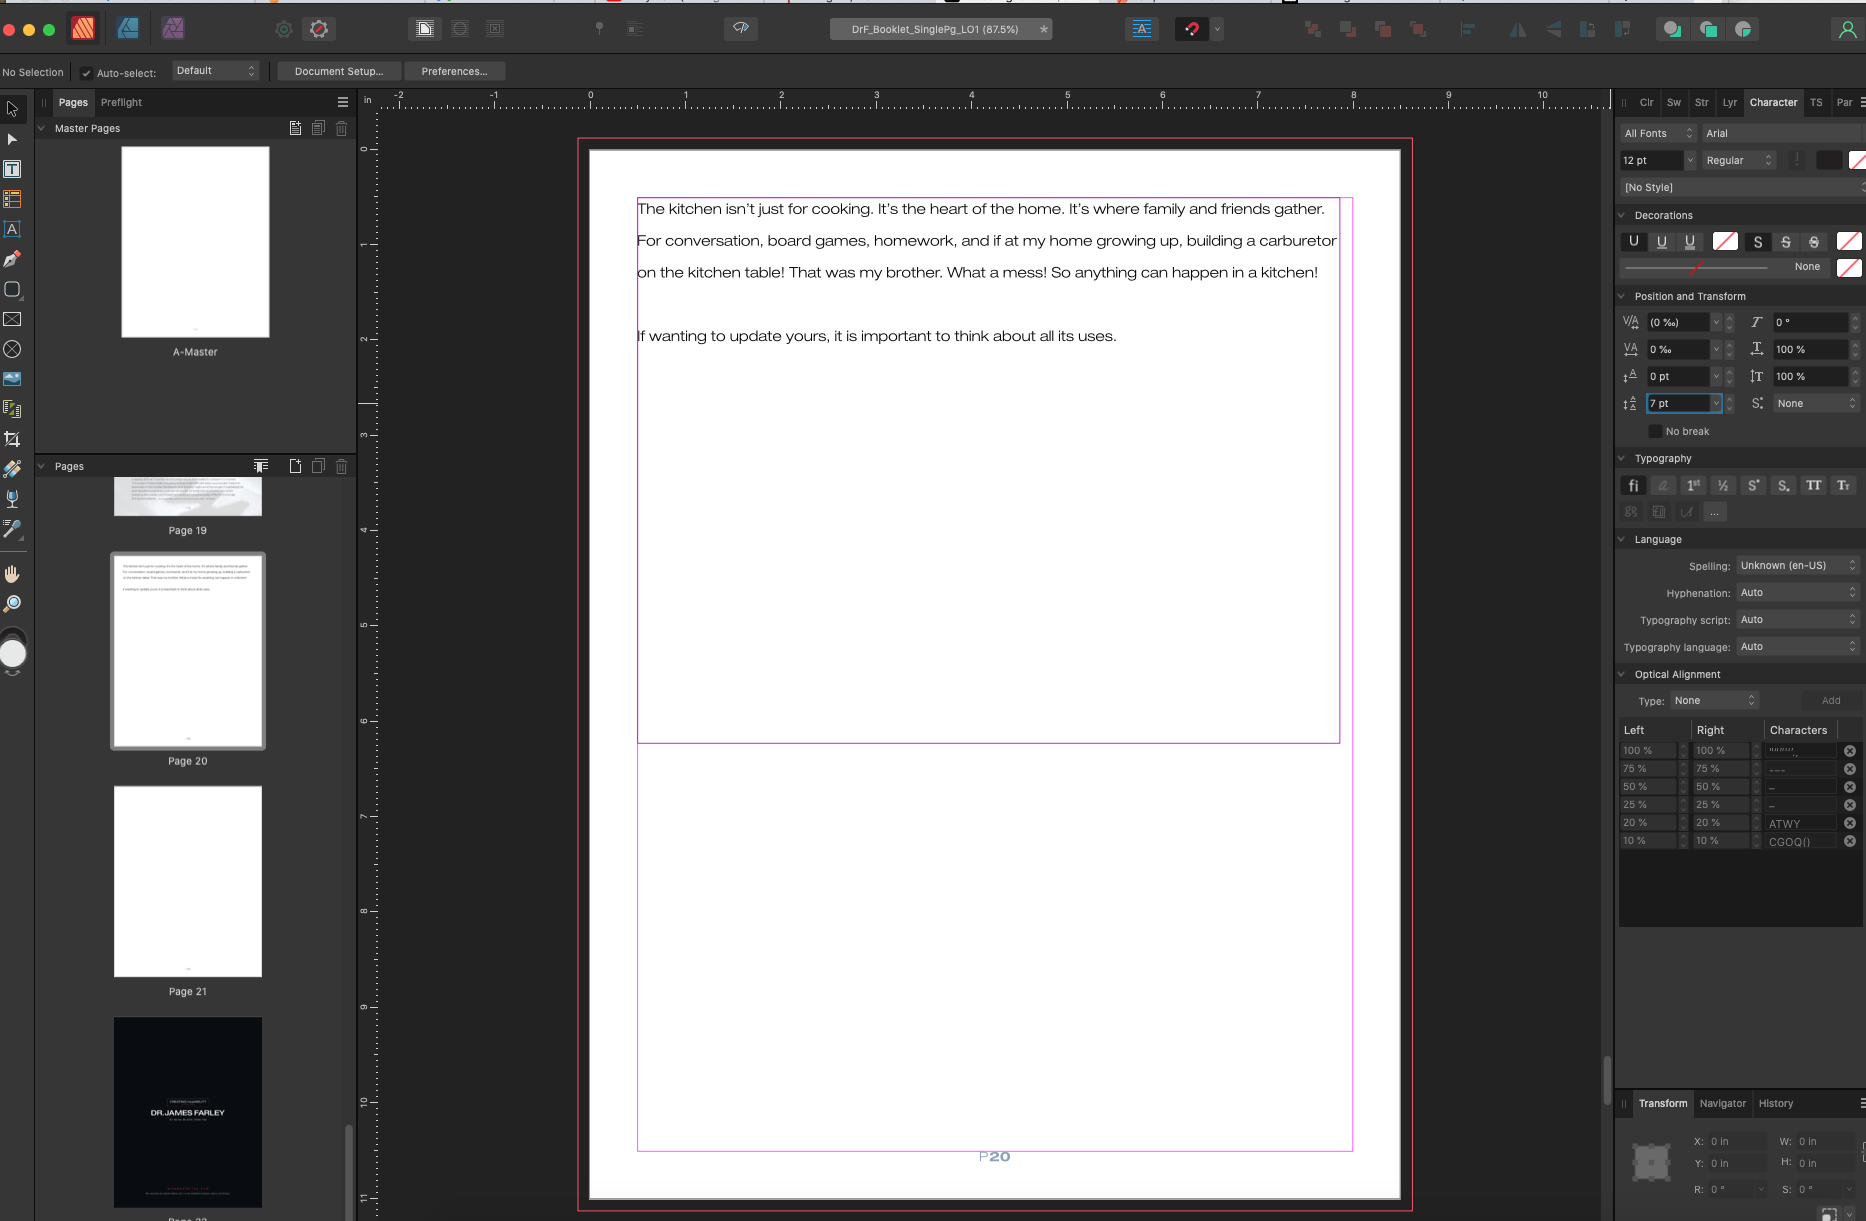Select the Frame Text tool
This screenshot has width=1866, height=1221.
tap(12, 169)
